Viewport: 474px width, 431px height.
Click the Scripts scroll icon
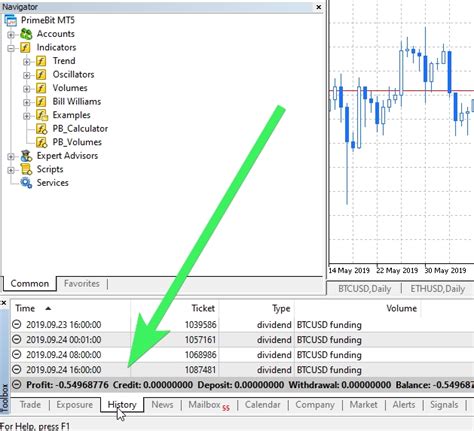(x=26, y=169)
